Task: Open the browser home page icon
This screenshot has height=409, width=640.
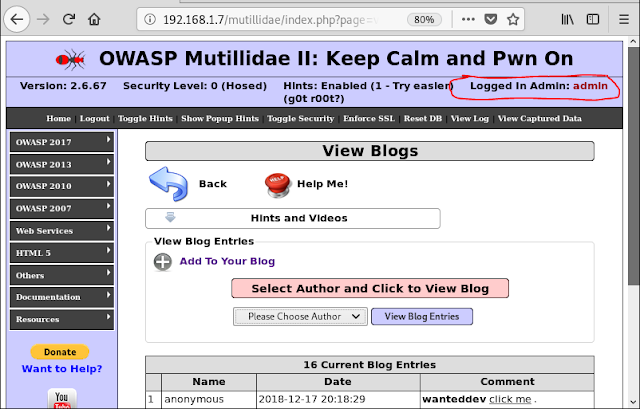Action: pos(94,19)
